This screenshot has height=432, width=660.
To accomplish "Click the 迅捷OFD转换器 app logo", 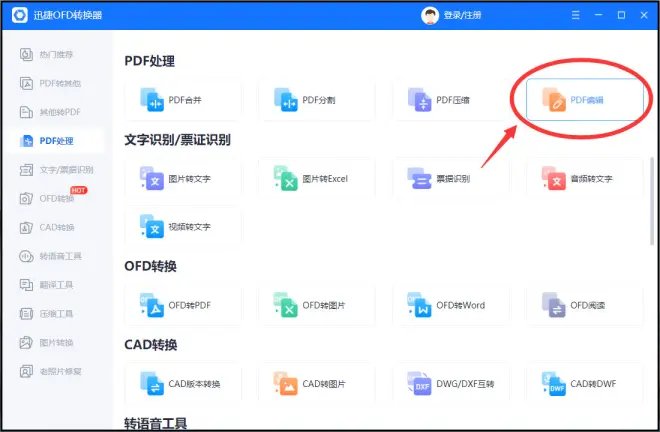I will (20, 15).
